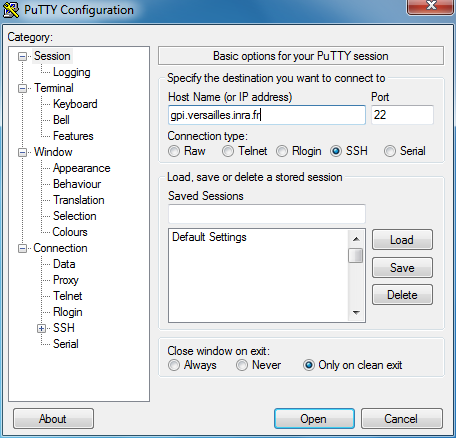Select Default Settings in sessions list
456x438 pixels.
pos(209,237)
